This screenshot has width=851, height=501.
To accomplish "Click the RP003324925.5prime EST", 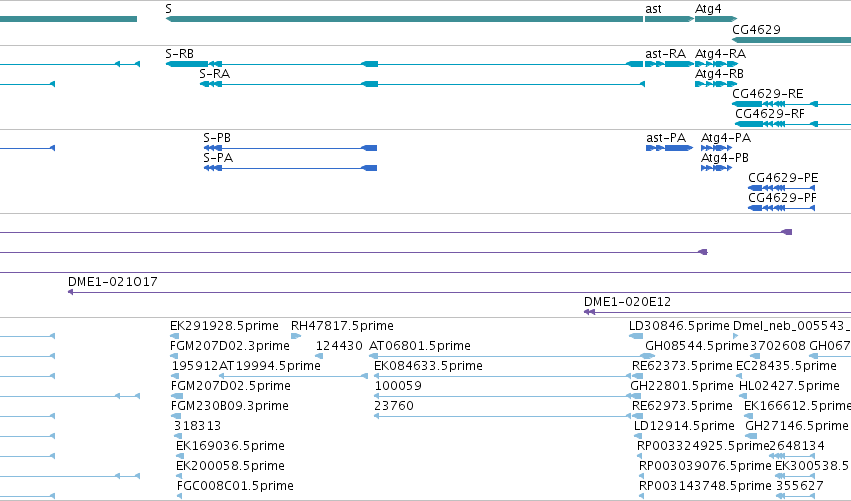I will [x=640, y=456].
